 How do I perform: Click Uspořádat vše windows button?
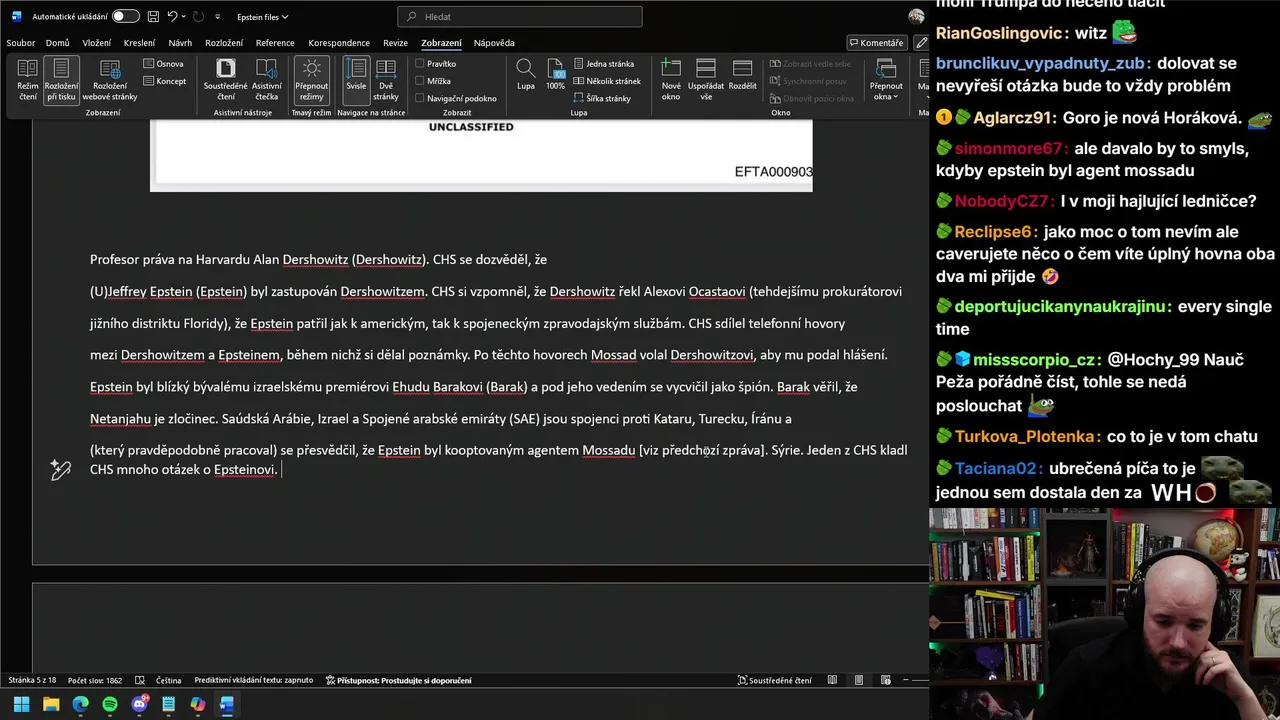(706, 80)
